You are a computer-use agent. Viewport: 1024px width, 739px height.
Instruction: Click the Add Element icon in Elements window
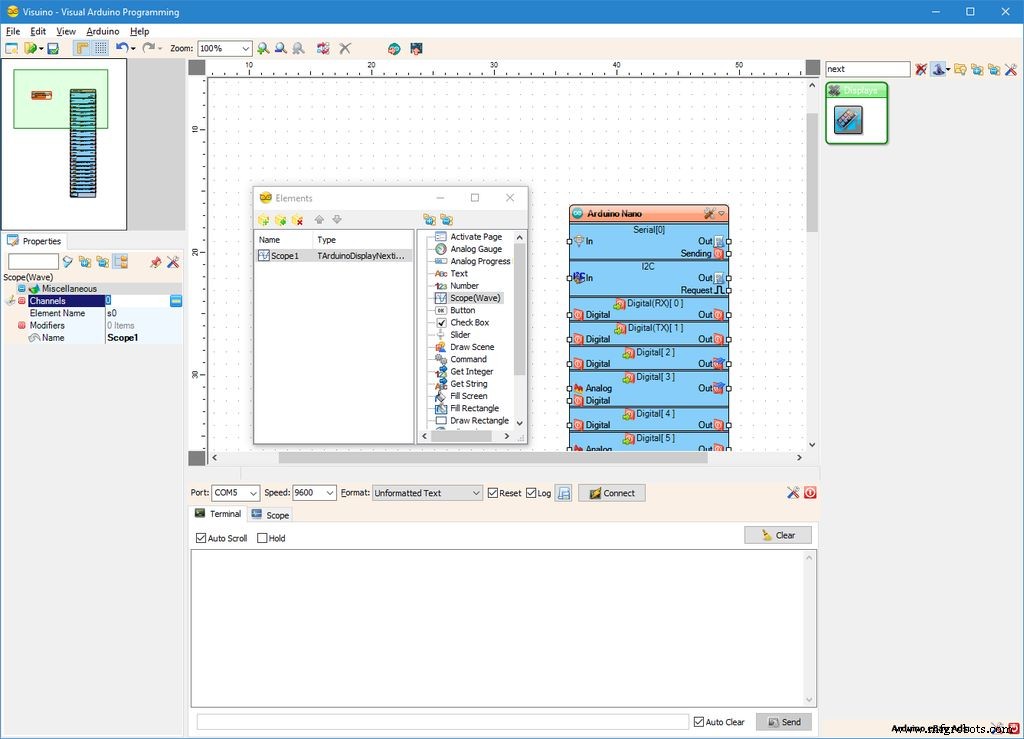264,219
